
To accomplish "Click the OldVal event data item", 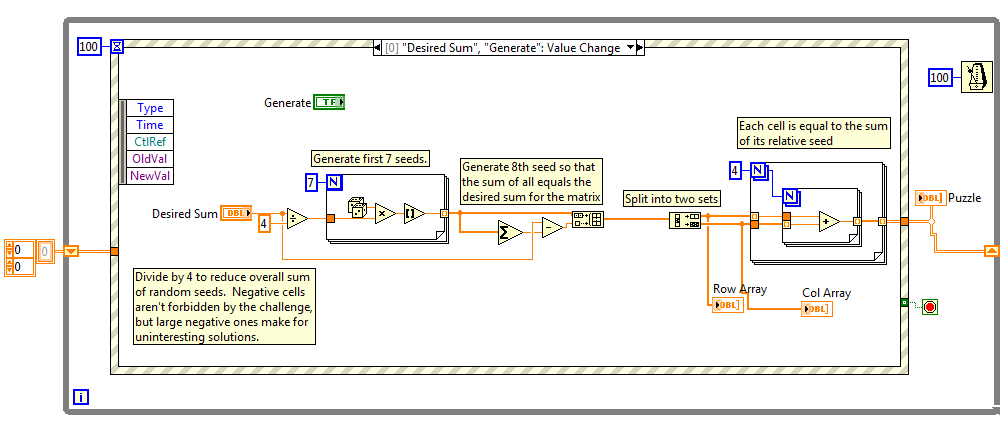I will click(x=150, y=158).
